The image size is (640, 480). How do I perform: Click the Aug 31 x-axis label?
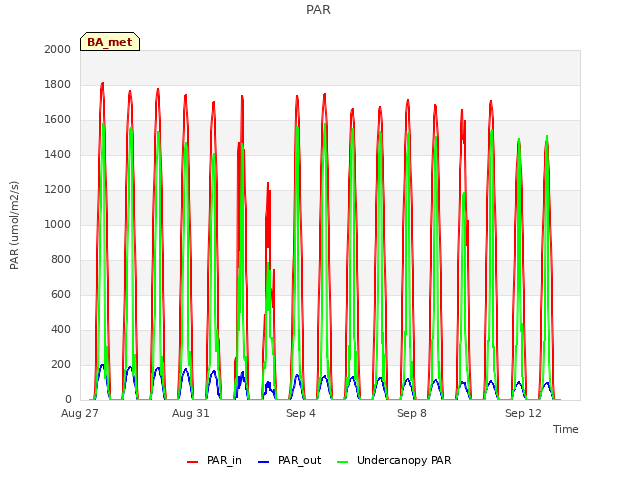pos(191,413)
